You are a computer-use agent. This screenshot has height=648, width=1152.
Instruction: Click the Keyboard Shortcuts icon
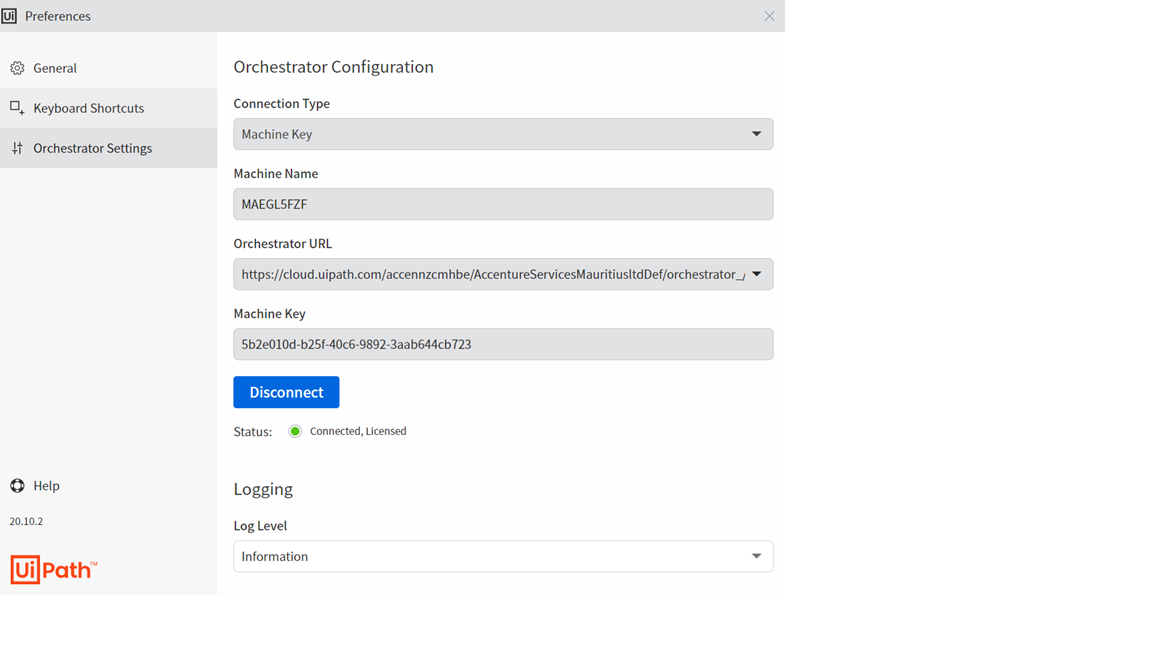click(x=17, y=108)
